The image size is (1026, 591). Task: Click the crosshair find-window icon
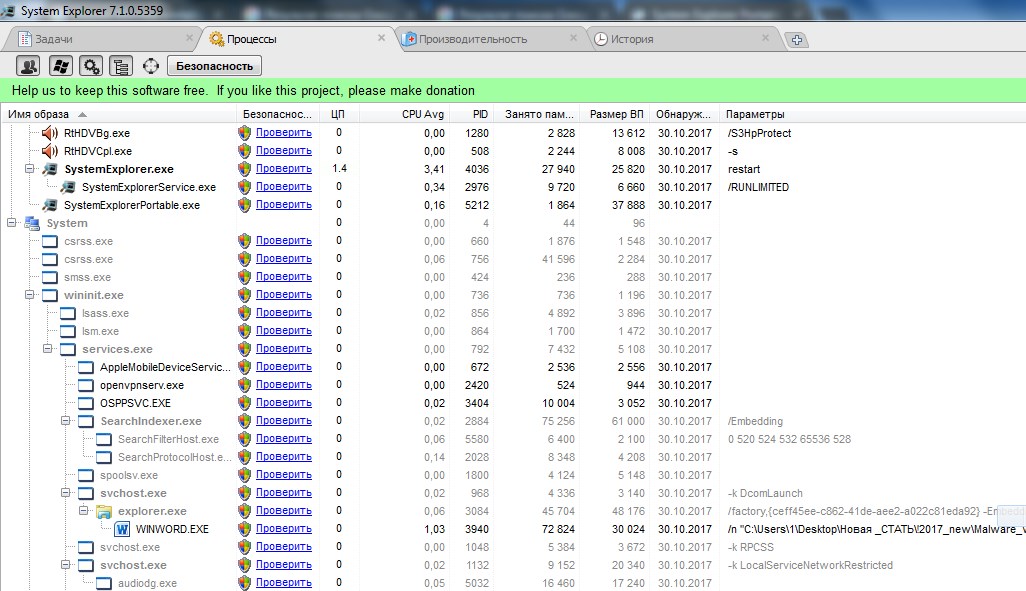pyautogui.click(x=151, y=66)
